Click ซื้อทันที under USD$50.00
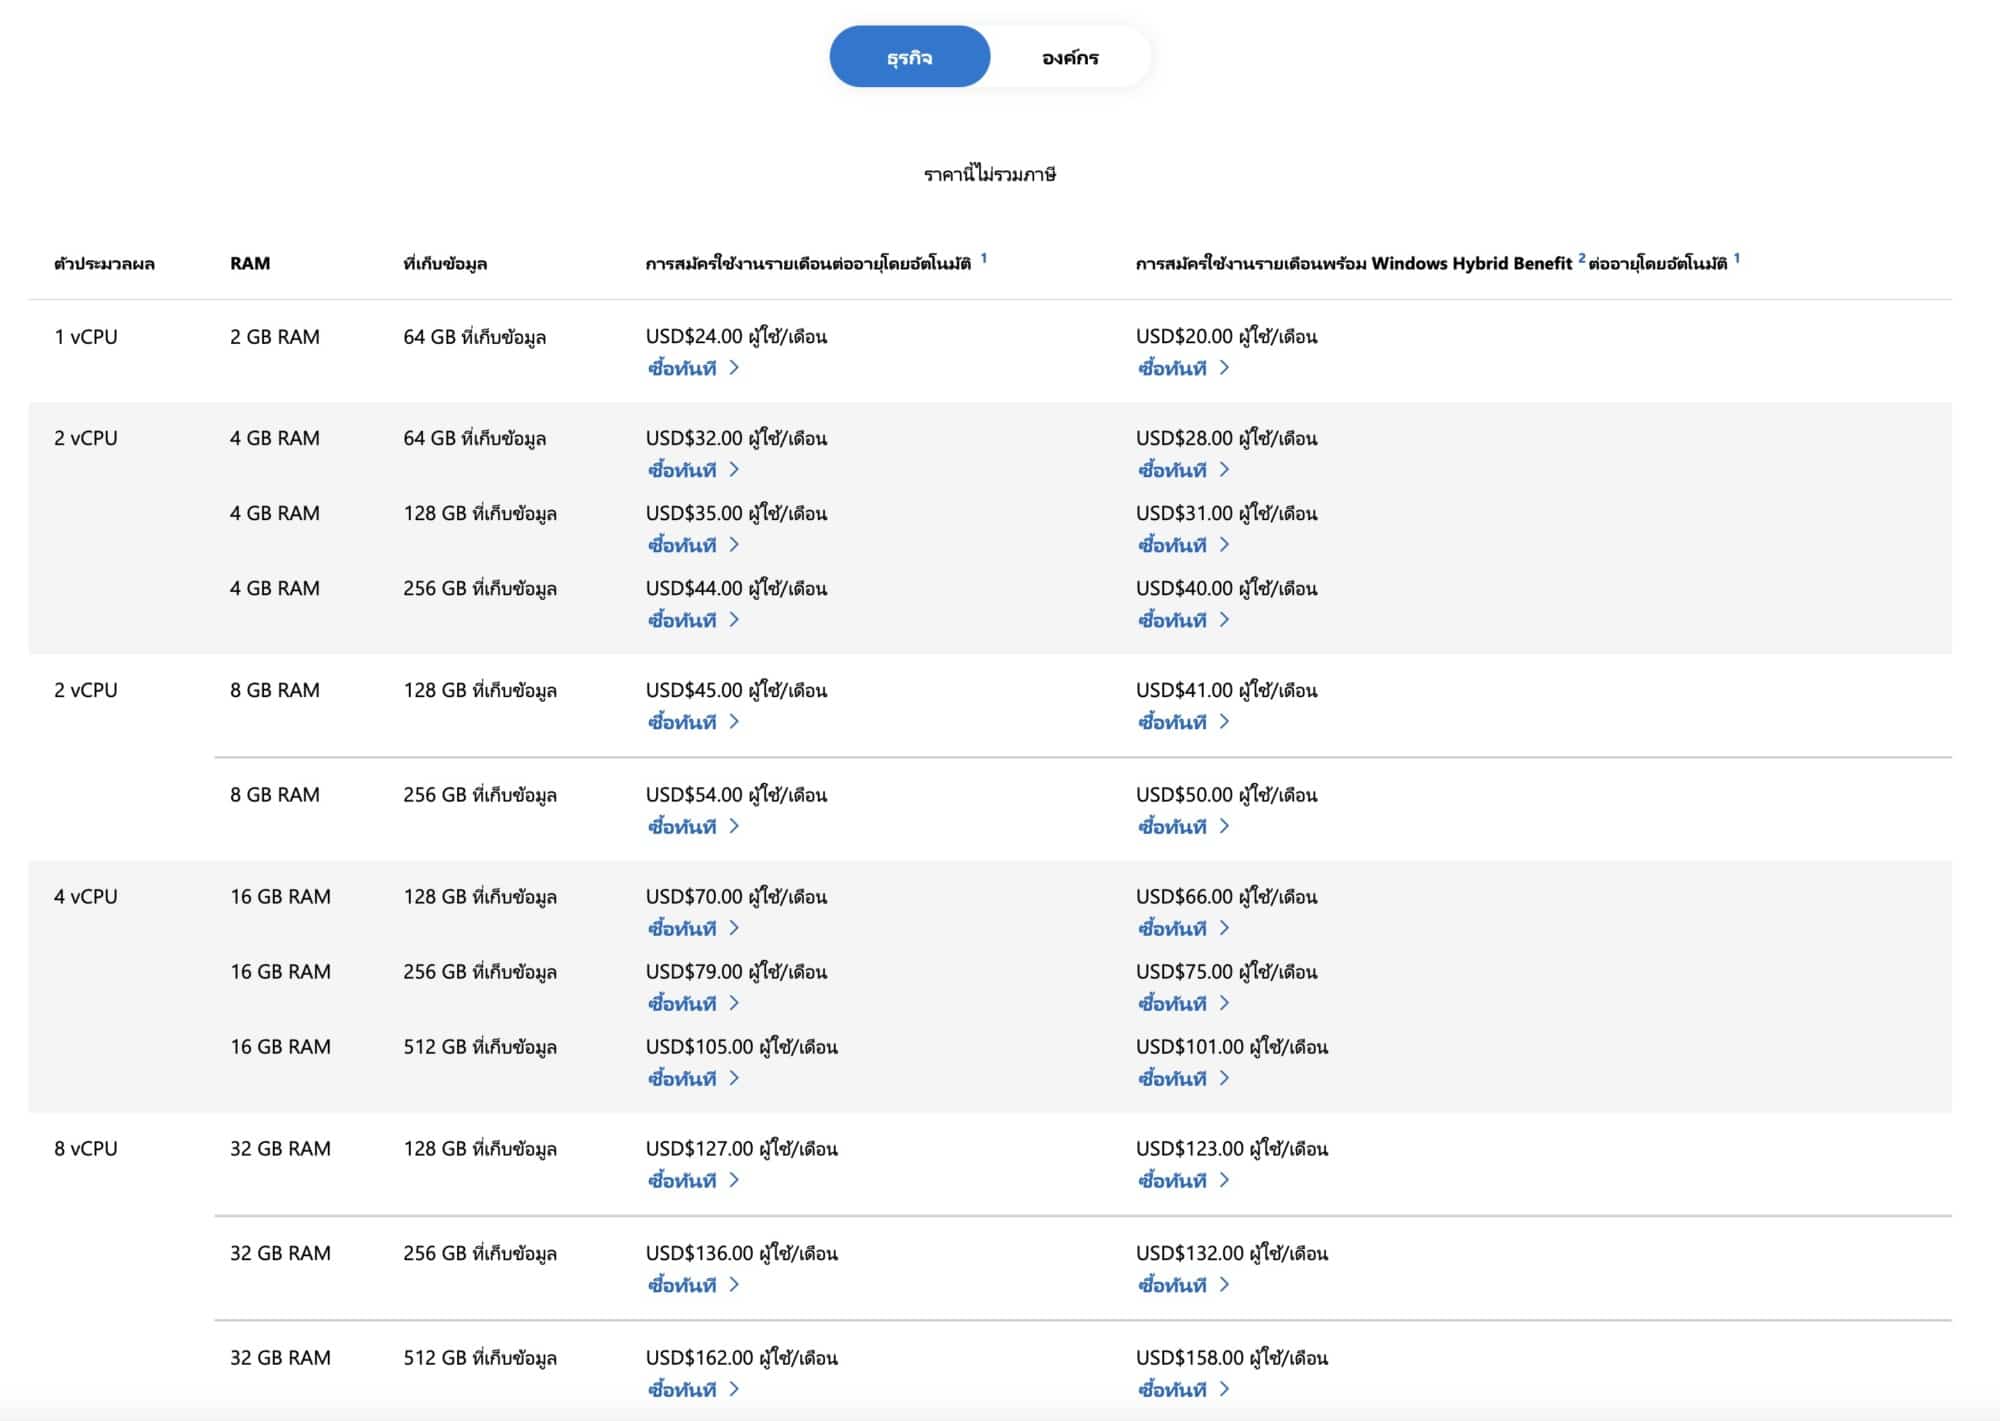The width and height of the screenshot is (2000, 1421). [x=1183, y=827]
